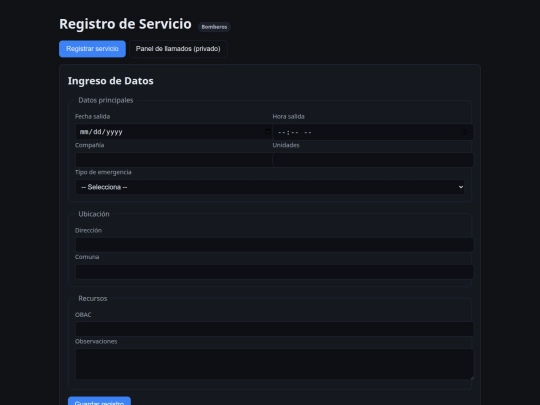This screenshot has width=540, height=405.
Task: Open the clock picker icon in Hora salida
Action: (x=464, y=132)
